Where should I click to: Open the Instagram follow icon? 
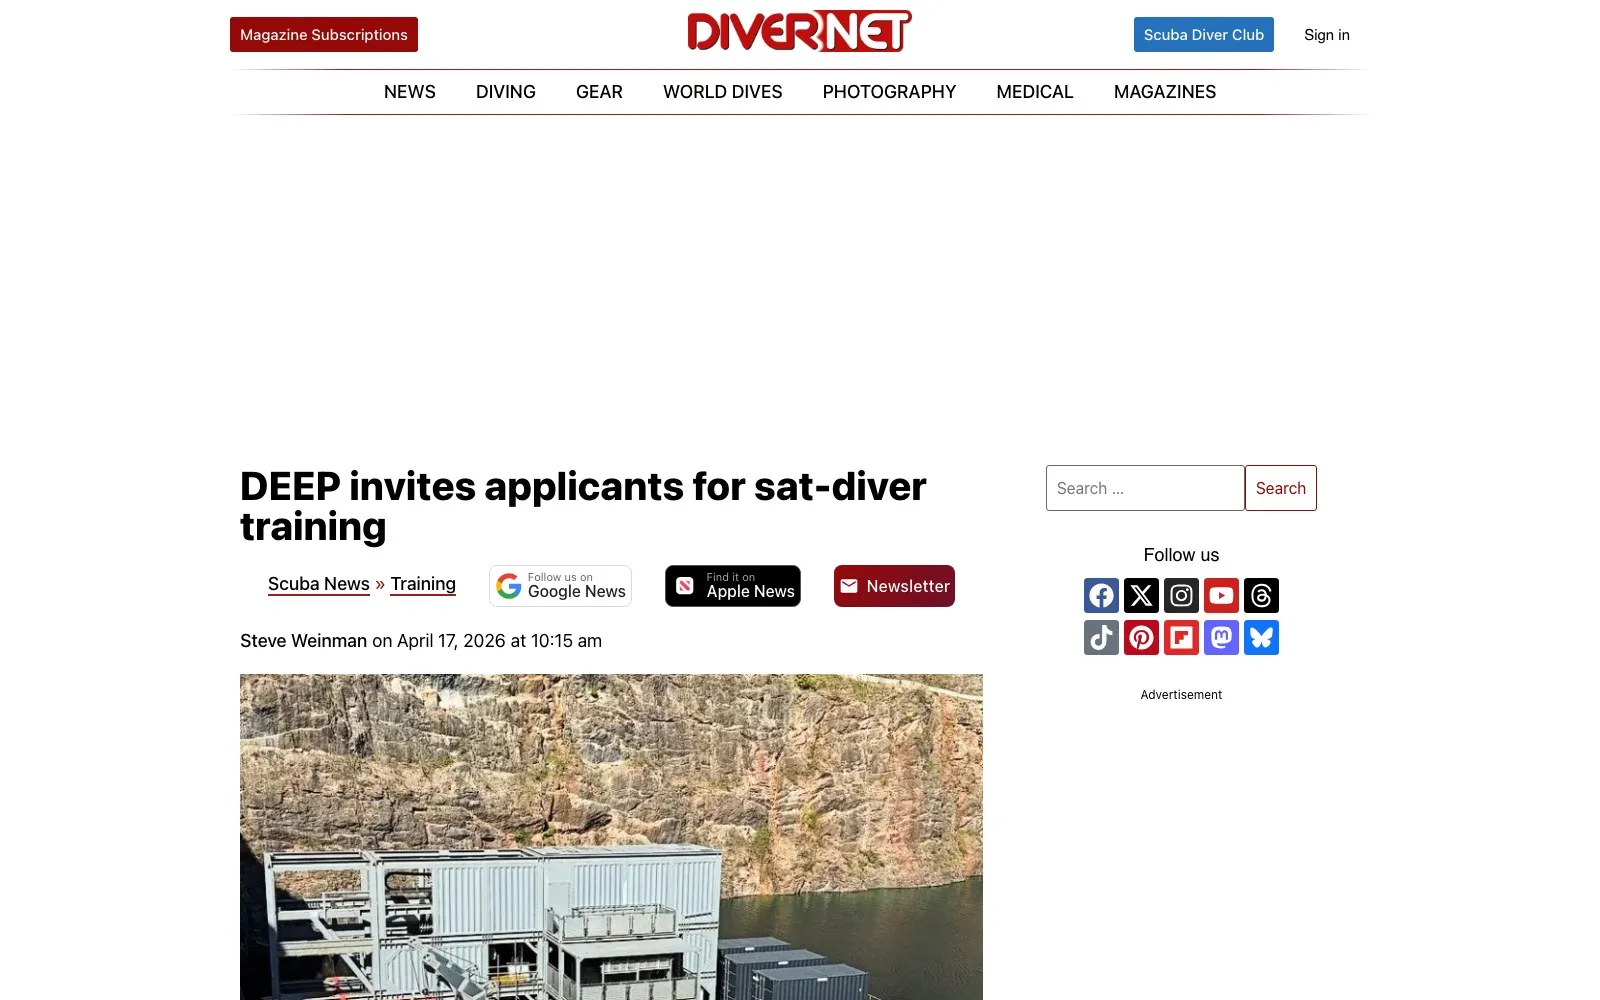[1181, 596]
